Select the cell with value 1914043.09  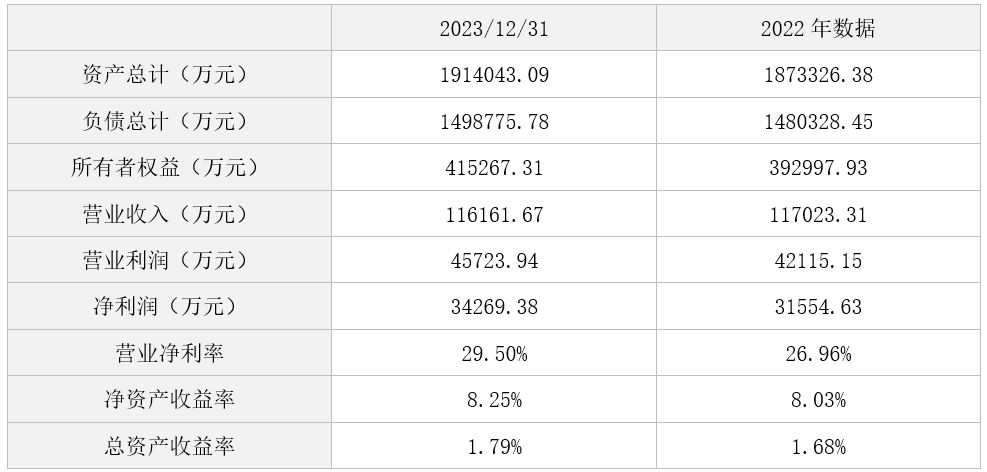click(494, 74)
